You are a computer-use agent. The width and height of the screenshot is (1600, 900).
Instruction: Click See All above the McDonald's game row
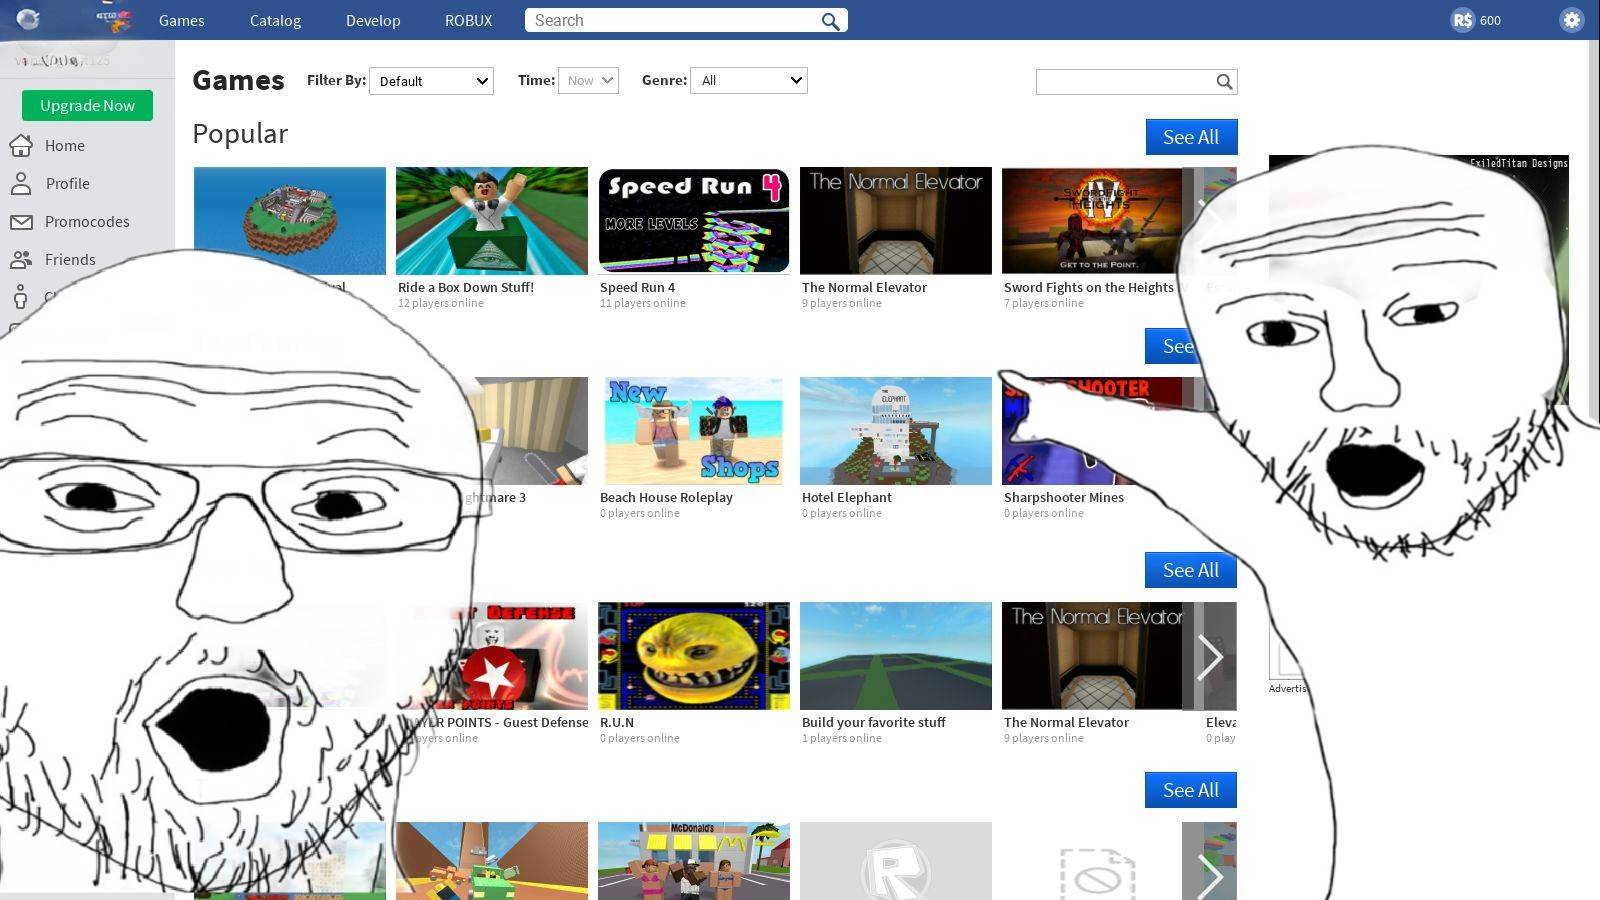(1191, 790)
